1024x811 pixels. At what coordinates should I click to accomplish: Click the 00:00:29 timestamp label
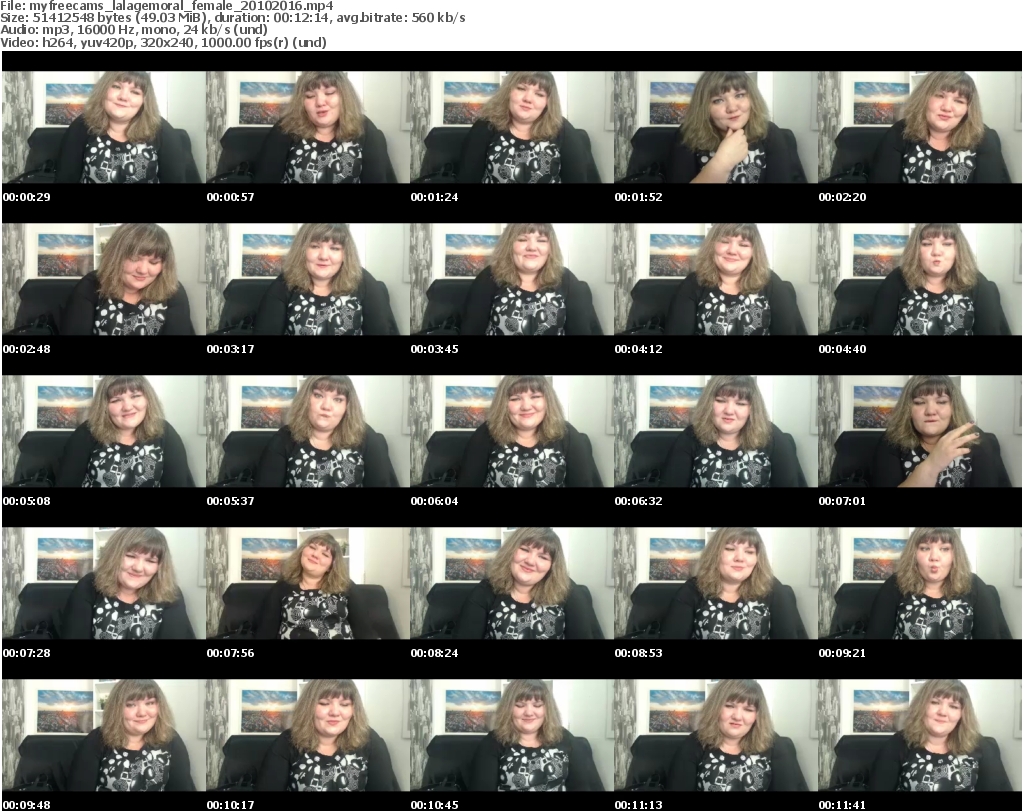pos(27,197)
